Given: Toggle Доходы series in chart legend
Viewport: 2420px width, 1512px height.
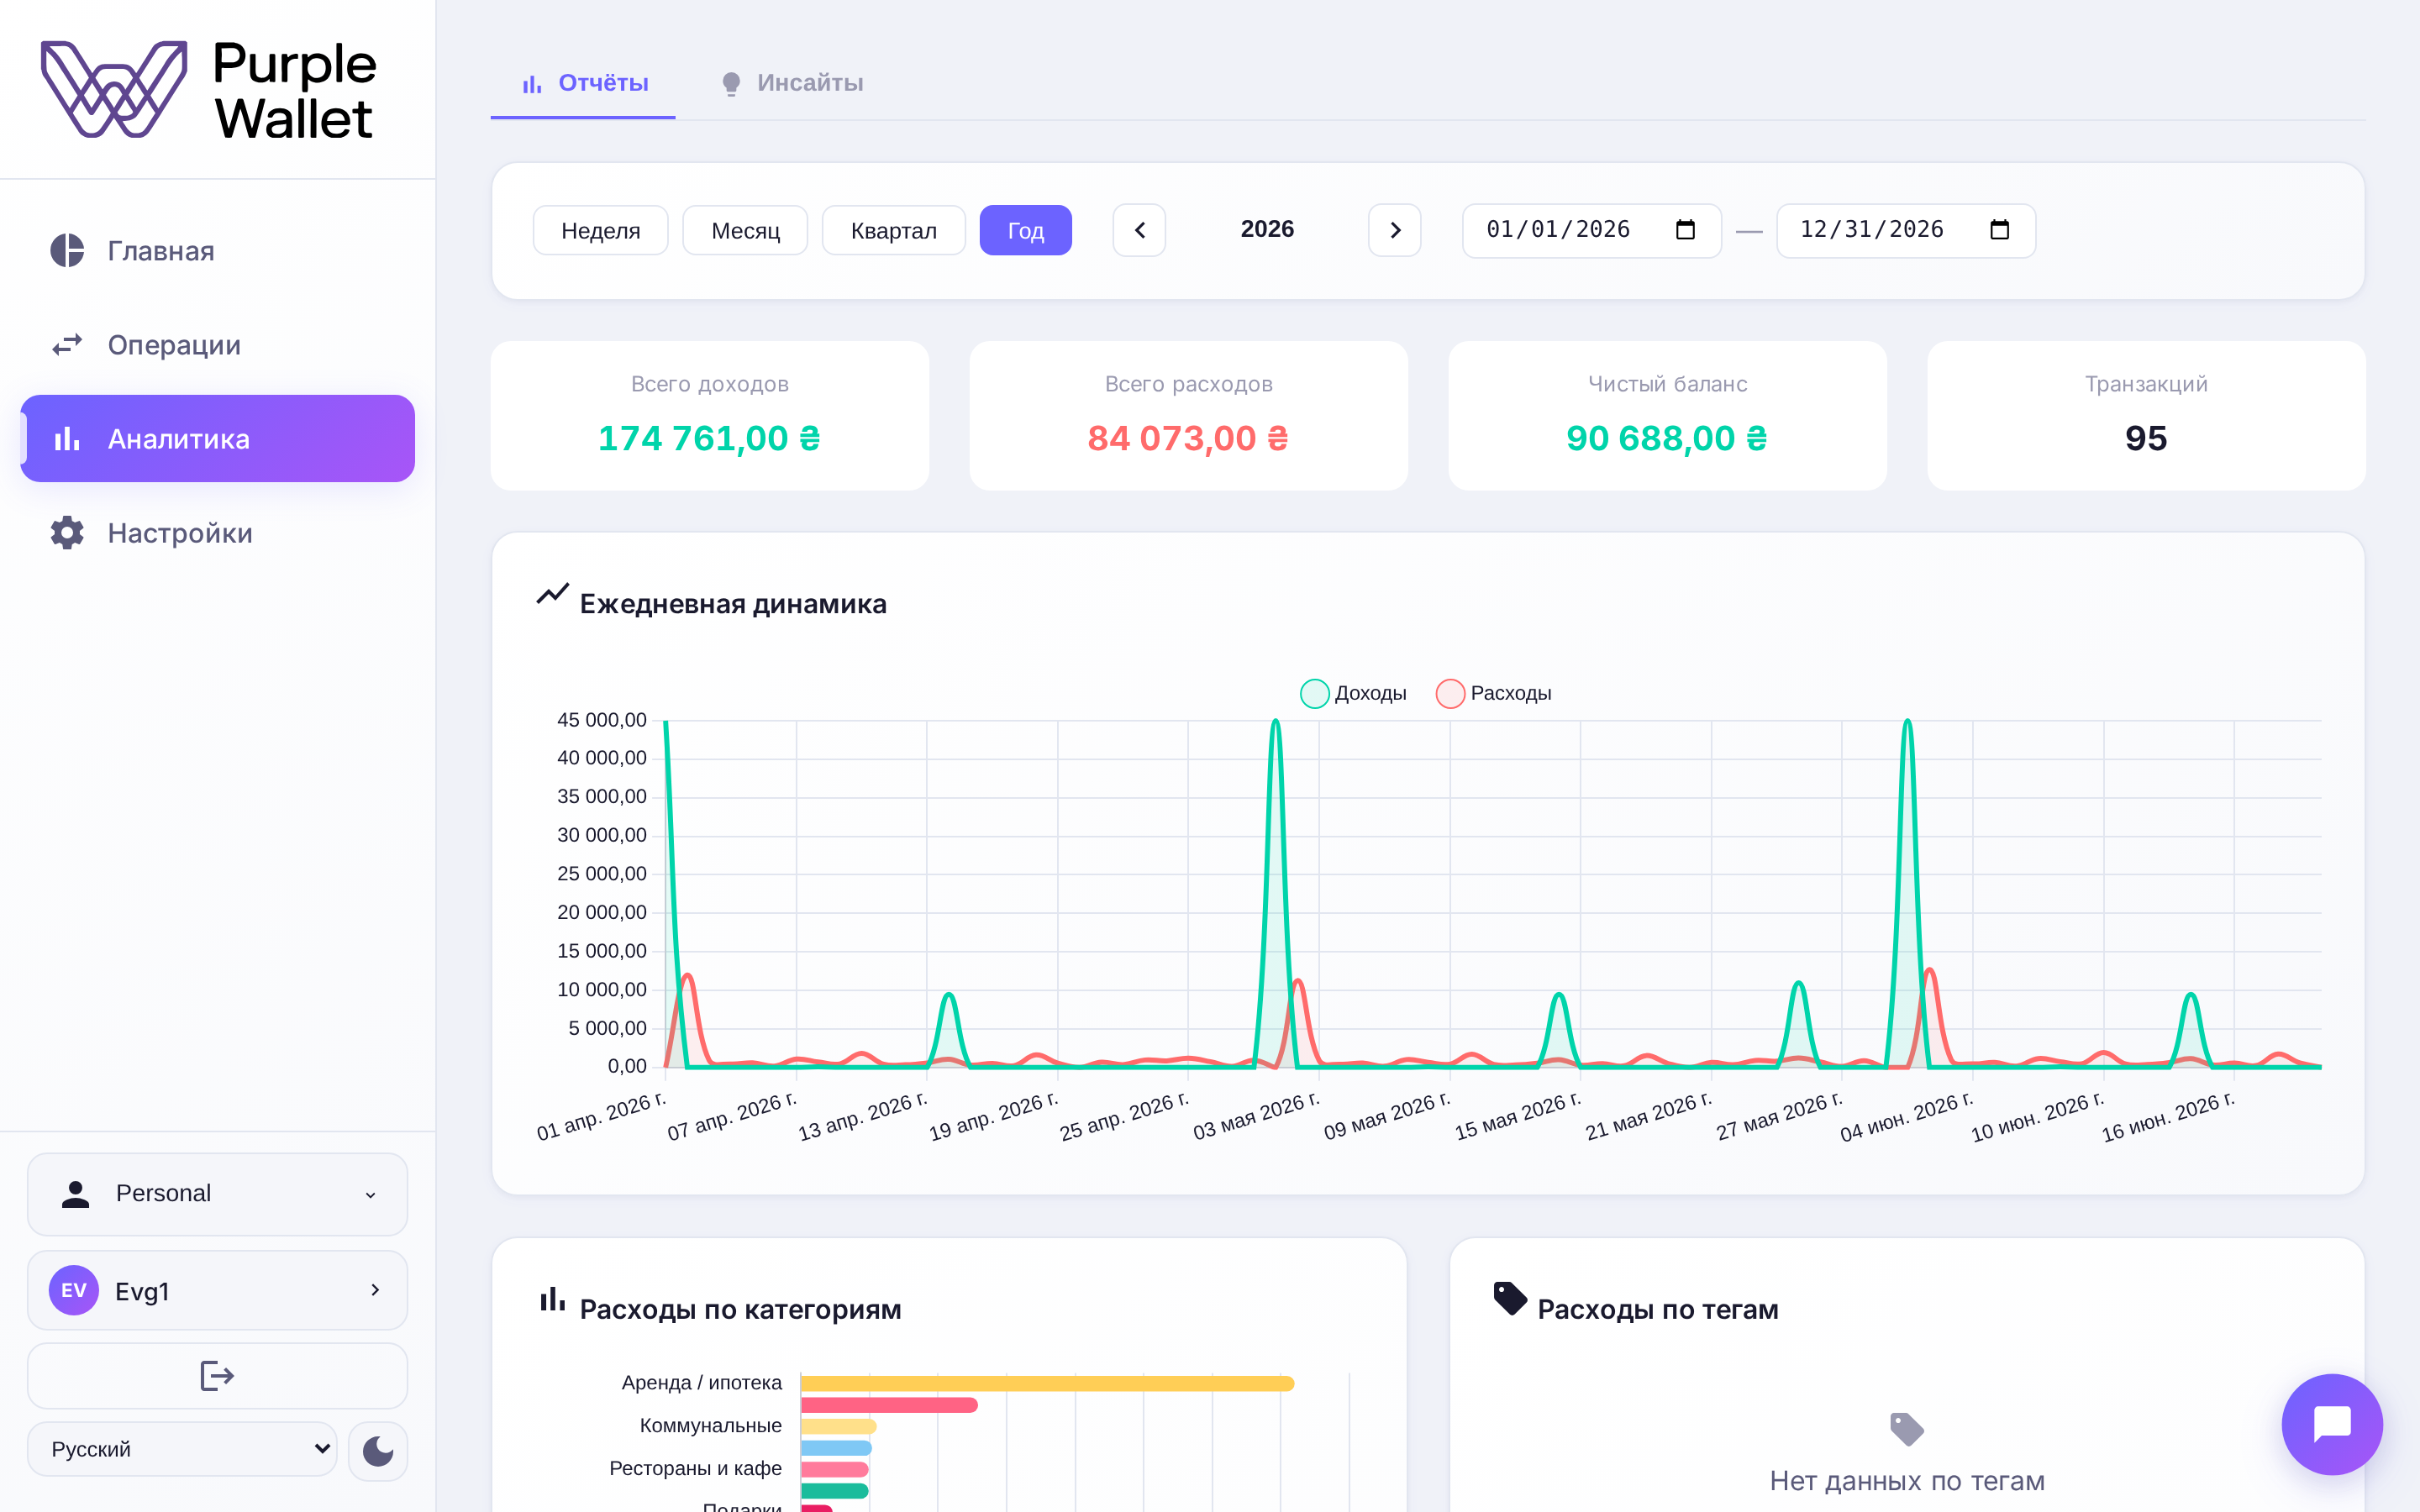Looking at the screenshot, I should (1353, 693).
